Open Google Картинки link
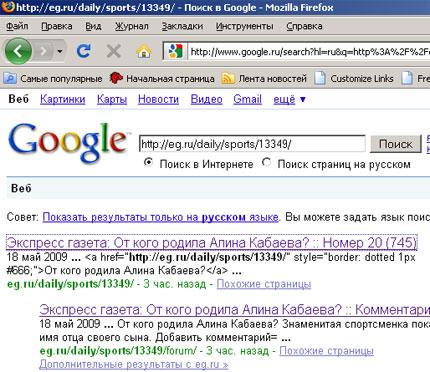This screenshot has width=430, height=372. coord(63,99)
